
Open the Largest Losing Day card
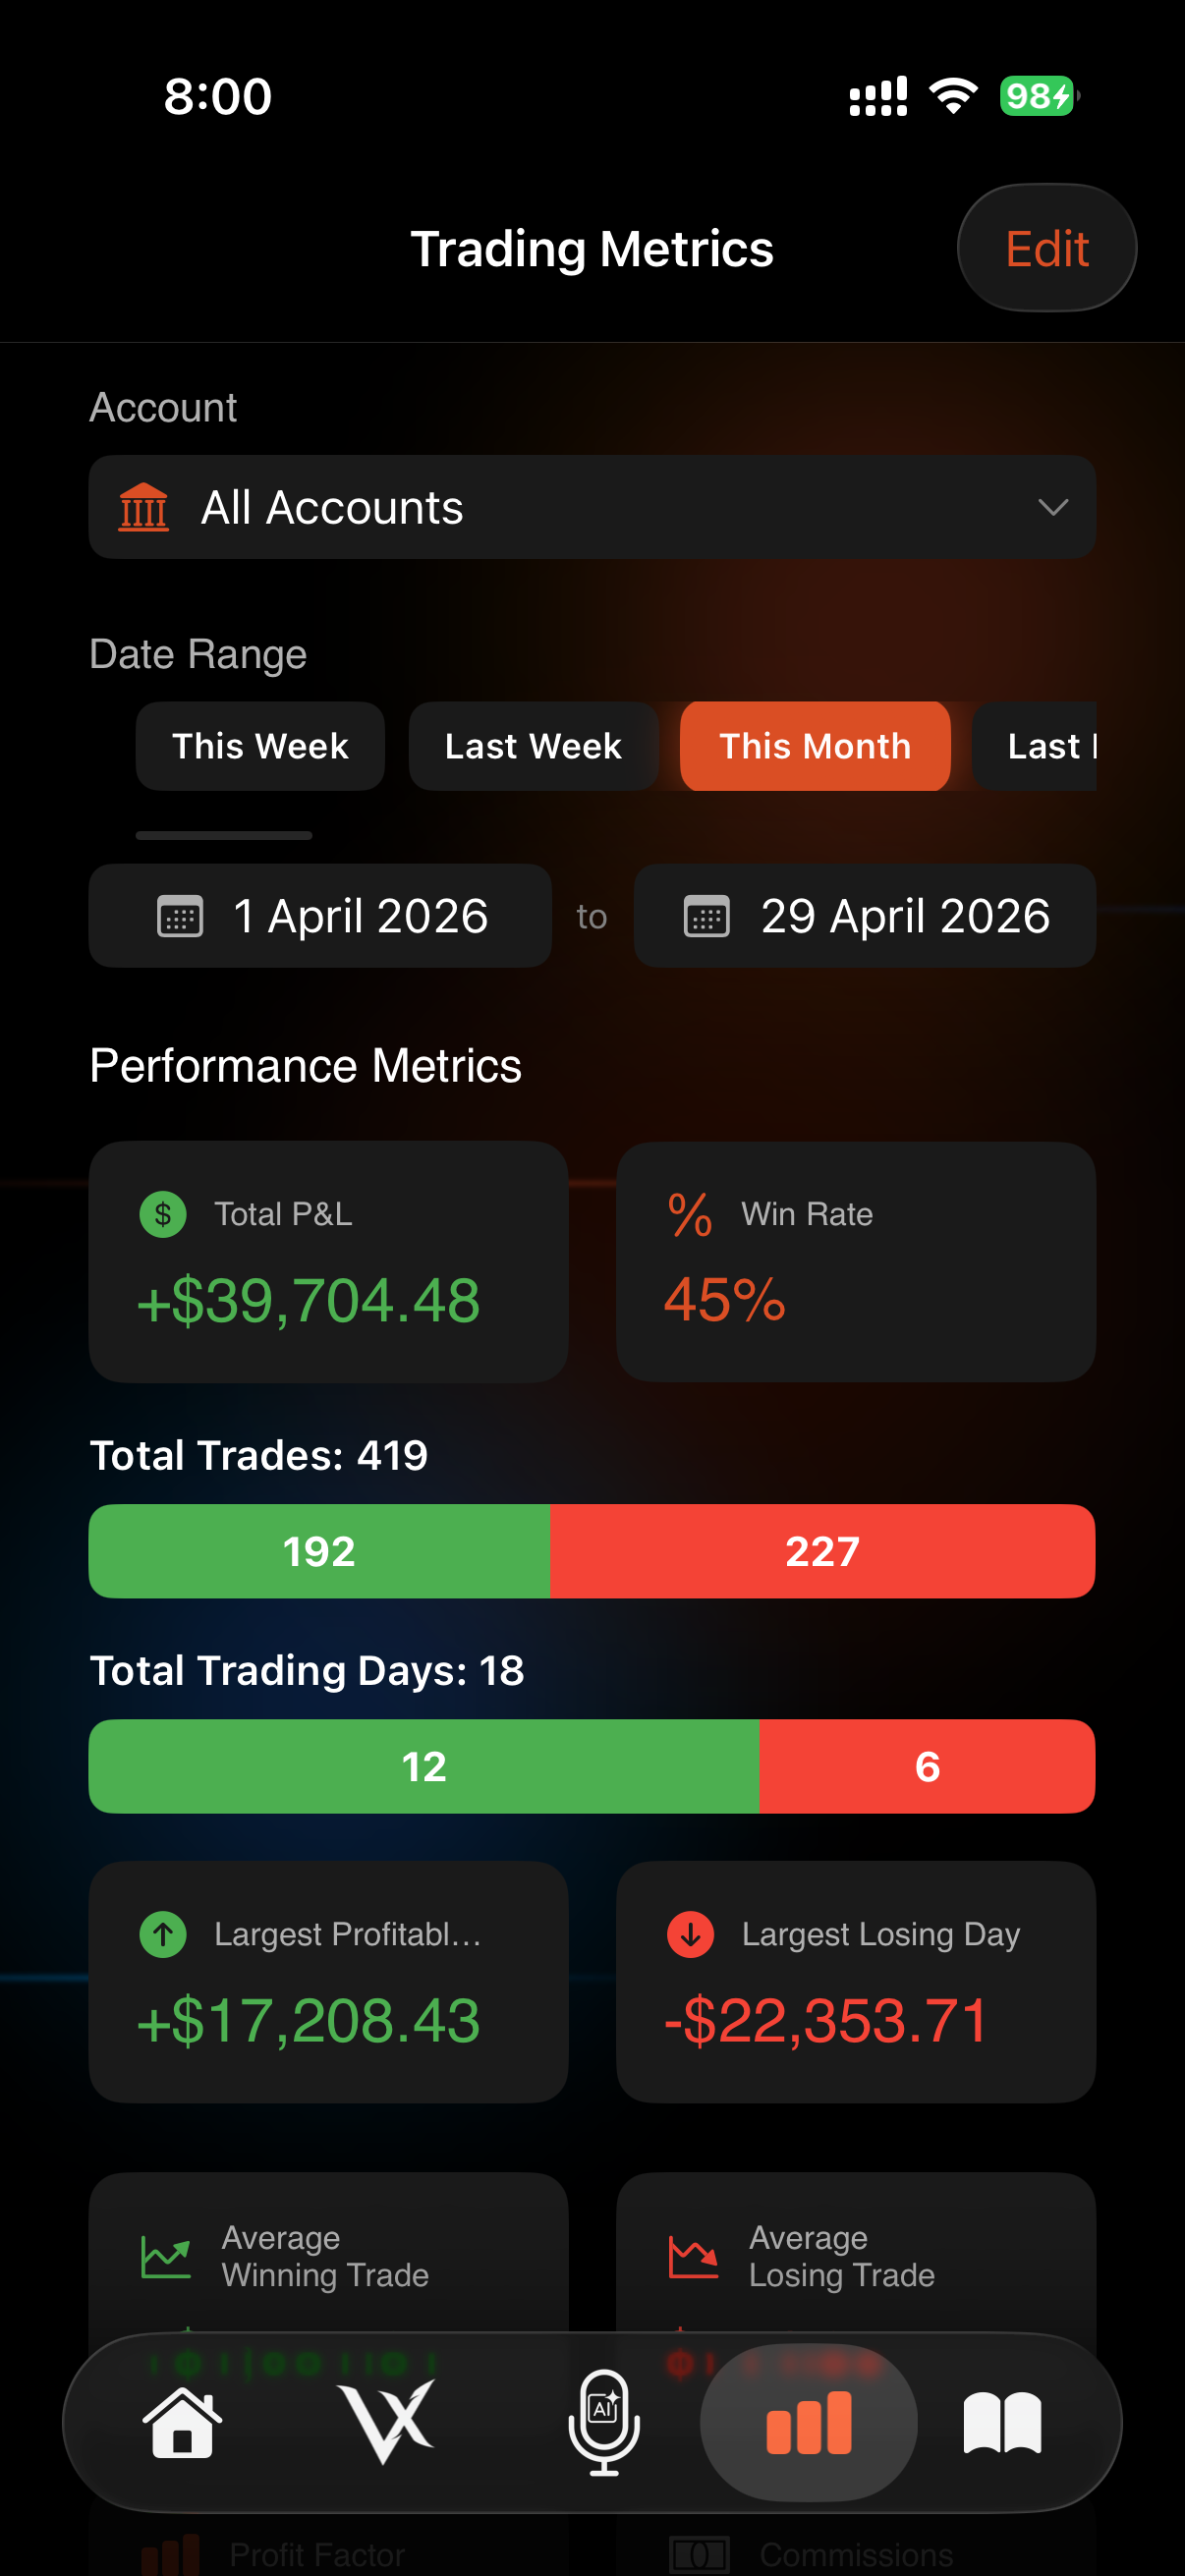[856, 1982]
